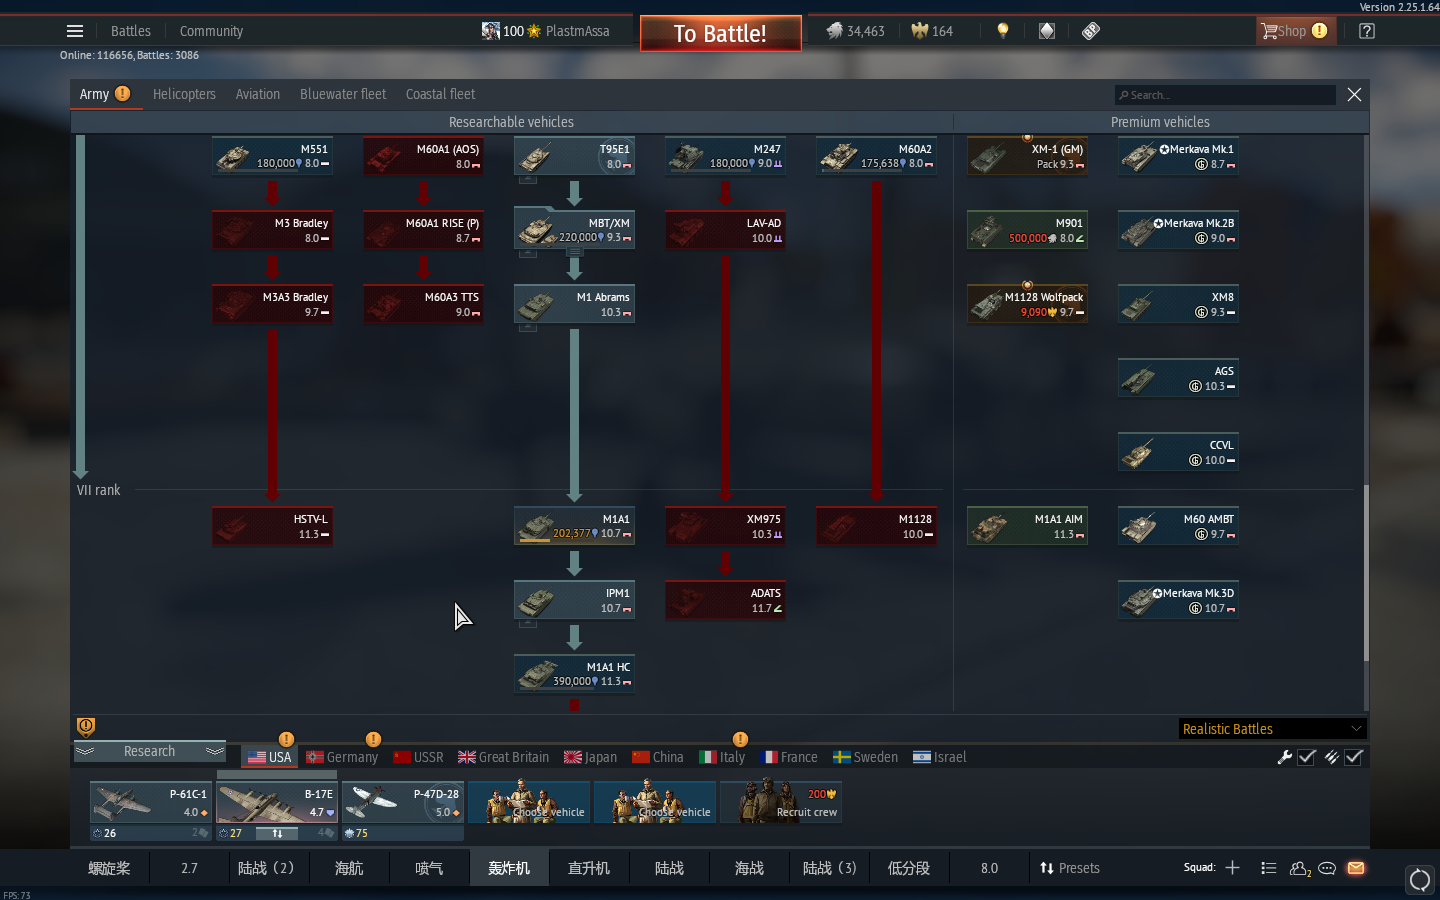Select the M551 tank card

click(272, 156)
